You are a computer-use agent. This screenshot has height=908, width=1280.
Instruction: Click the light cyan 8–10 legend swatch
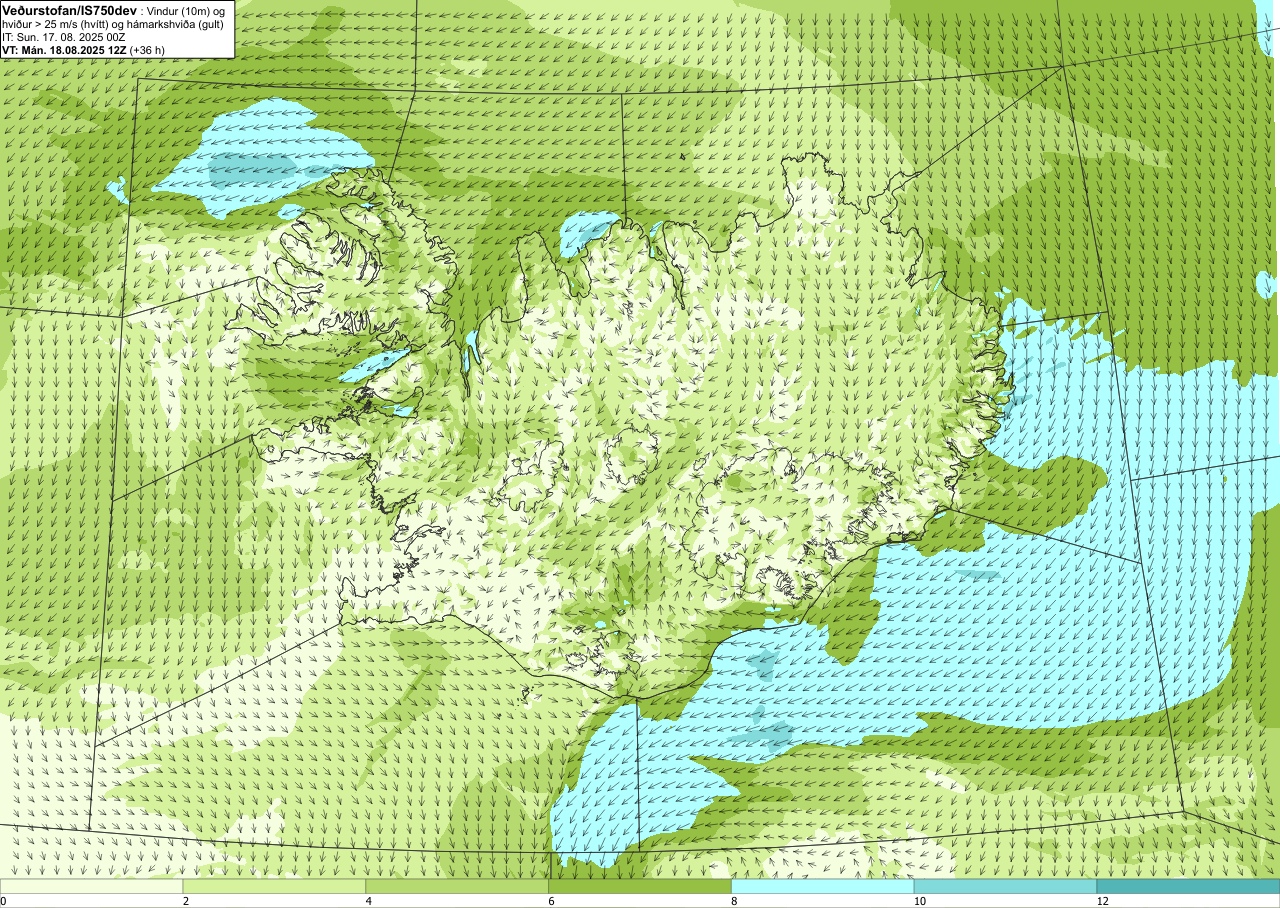[823, 886]
